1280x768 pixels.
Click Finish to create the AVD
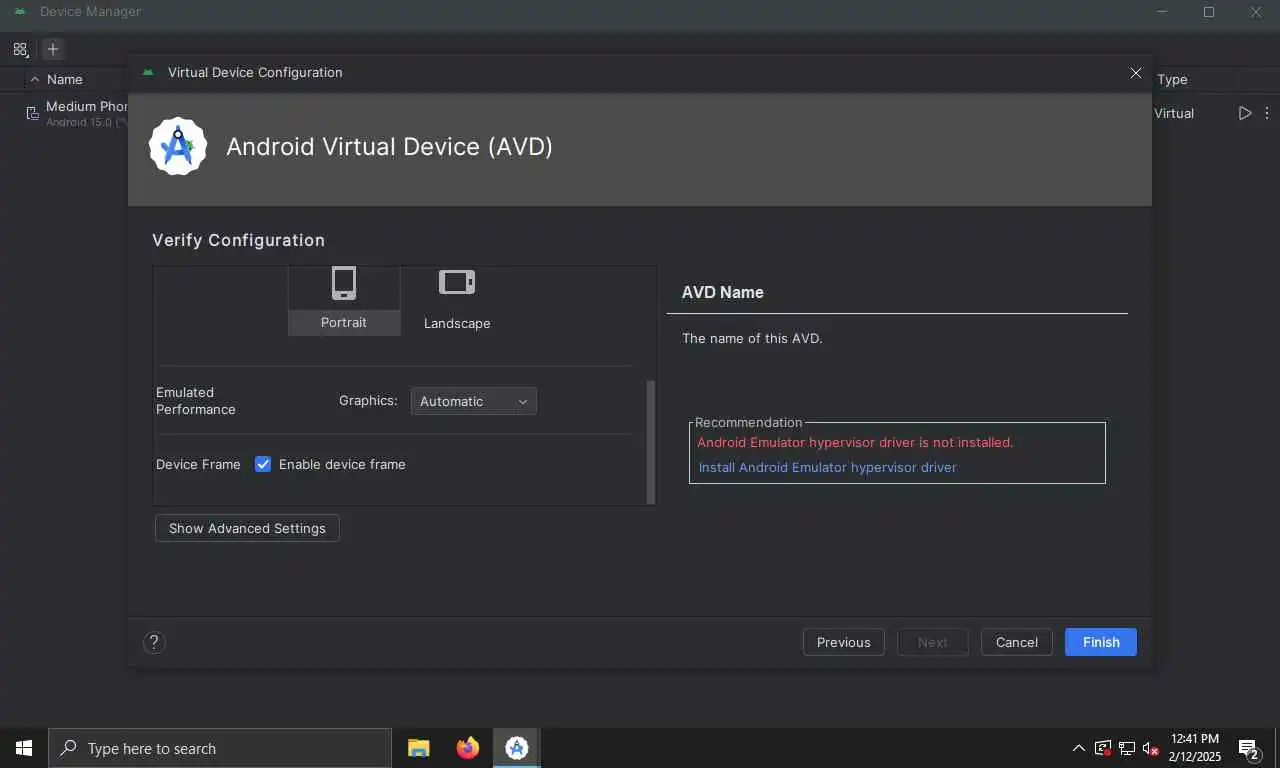tap(1100, 642)
